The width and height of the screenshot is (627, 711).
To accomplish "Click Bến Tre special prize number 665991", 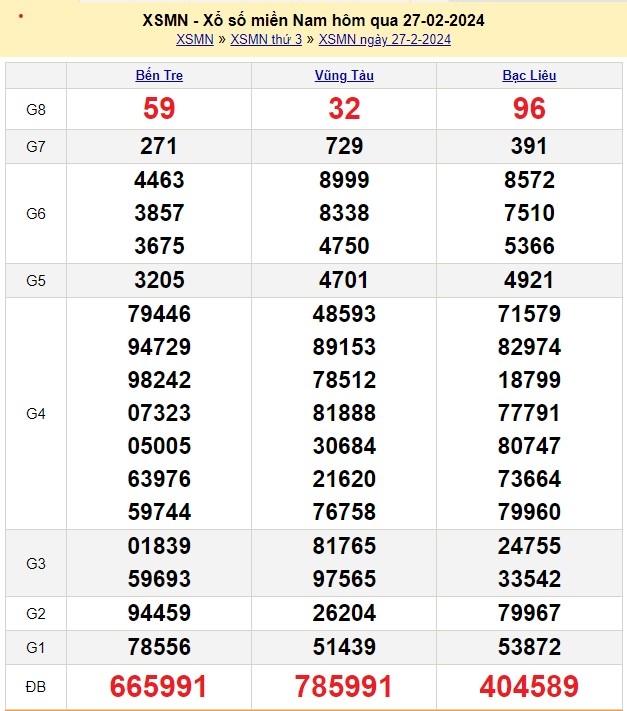I will tap(159, 686).
